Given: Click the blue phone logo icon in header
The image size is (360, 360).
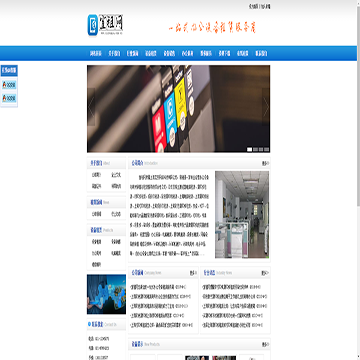Looking at the screenshot, I should click(92, 25).
